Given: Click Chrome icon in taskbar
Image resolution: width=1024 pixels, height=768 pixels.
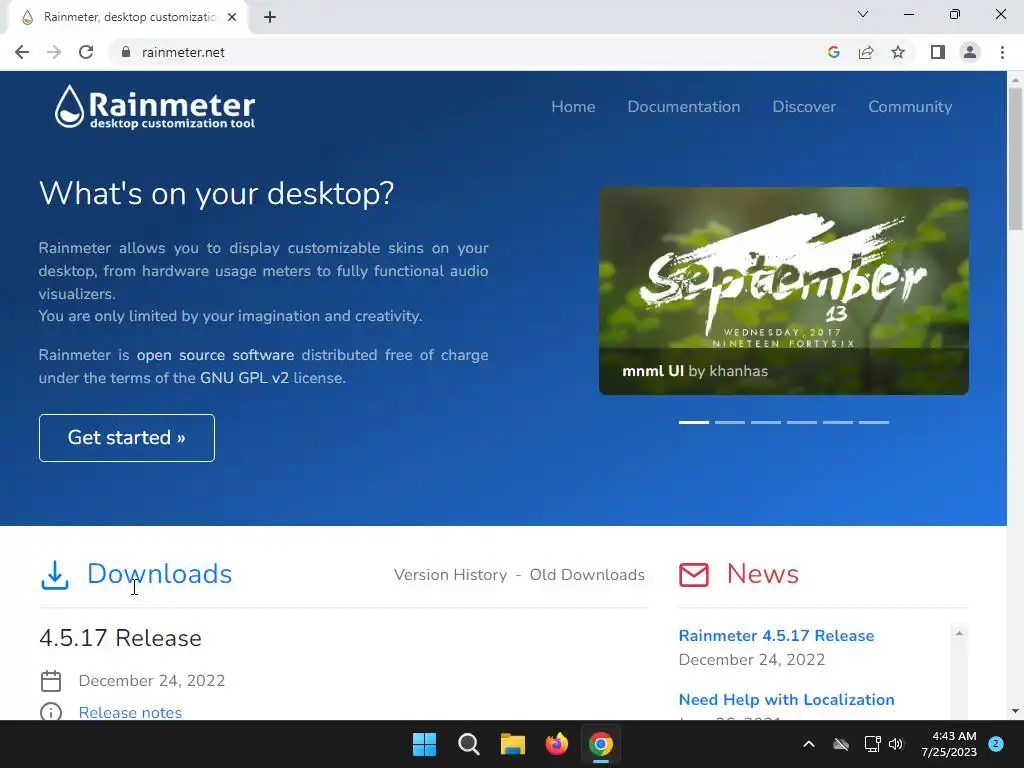Looking at the screenshot, I should point(601,744).
